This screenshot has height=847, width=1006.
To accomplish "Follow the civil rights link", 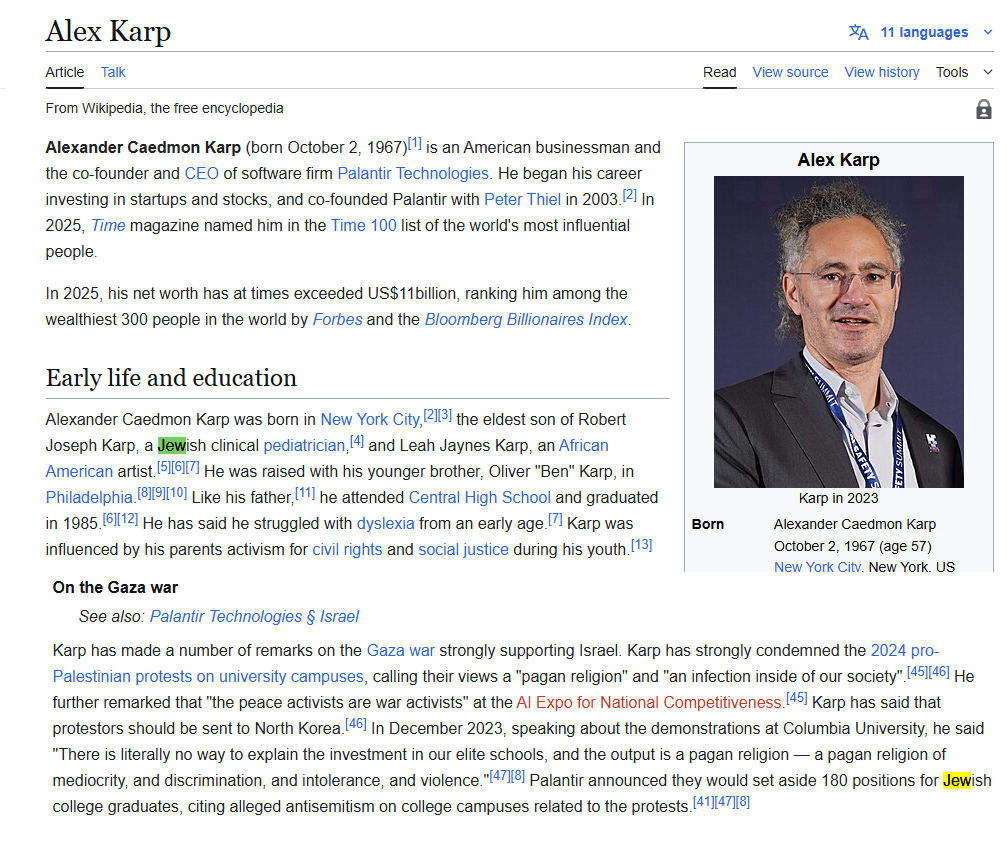I will [x=347, y=550].
